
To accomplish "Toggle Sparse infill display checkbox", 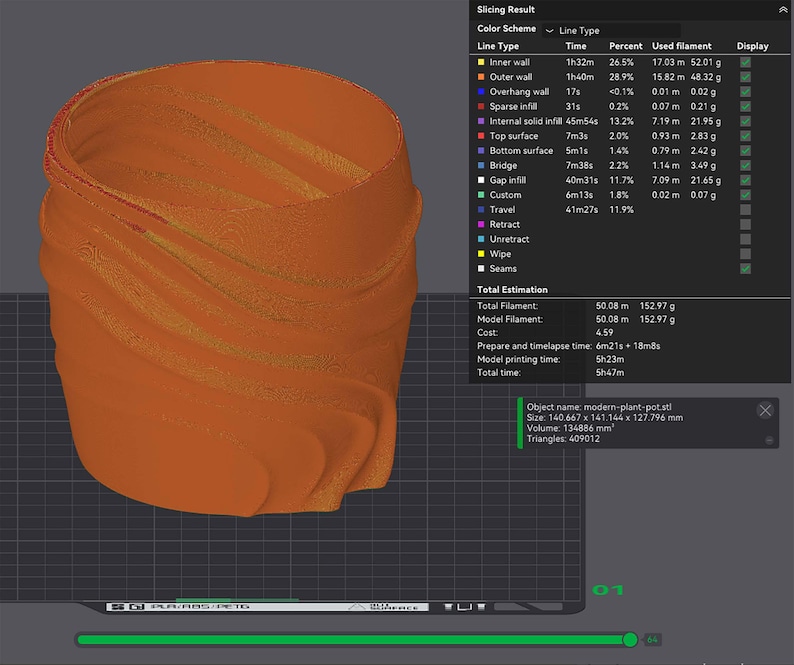I will point(745,106).
